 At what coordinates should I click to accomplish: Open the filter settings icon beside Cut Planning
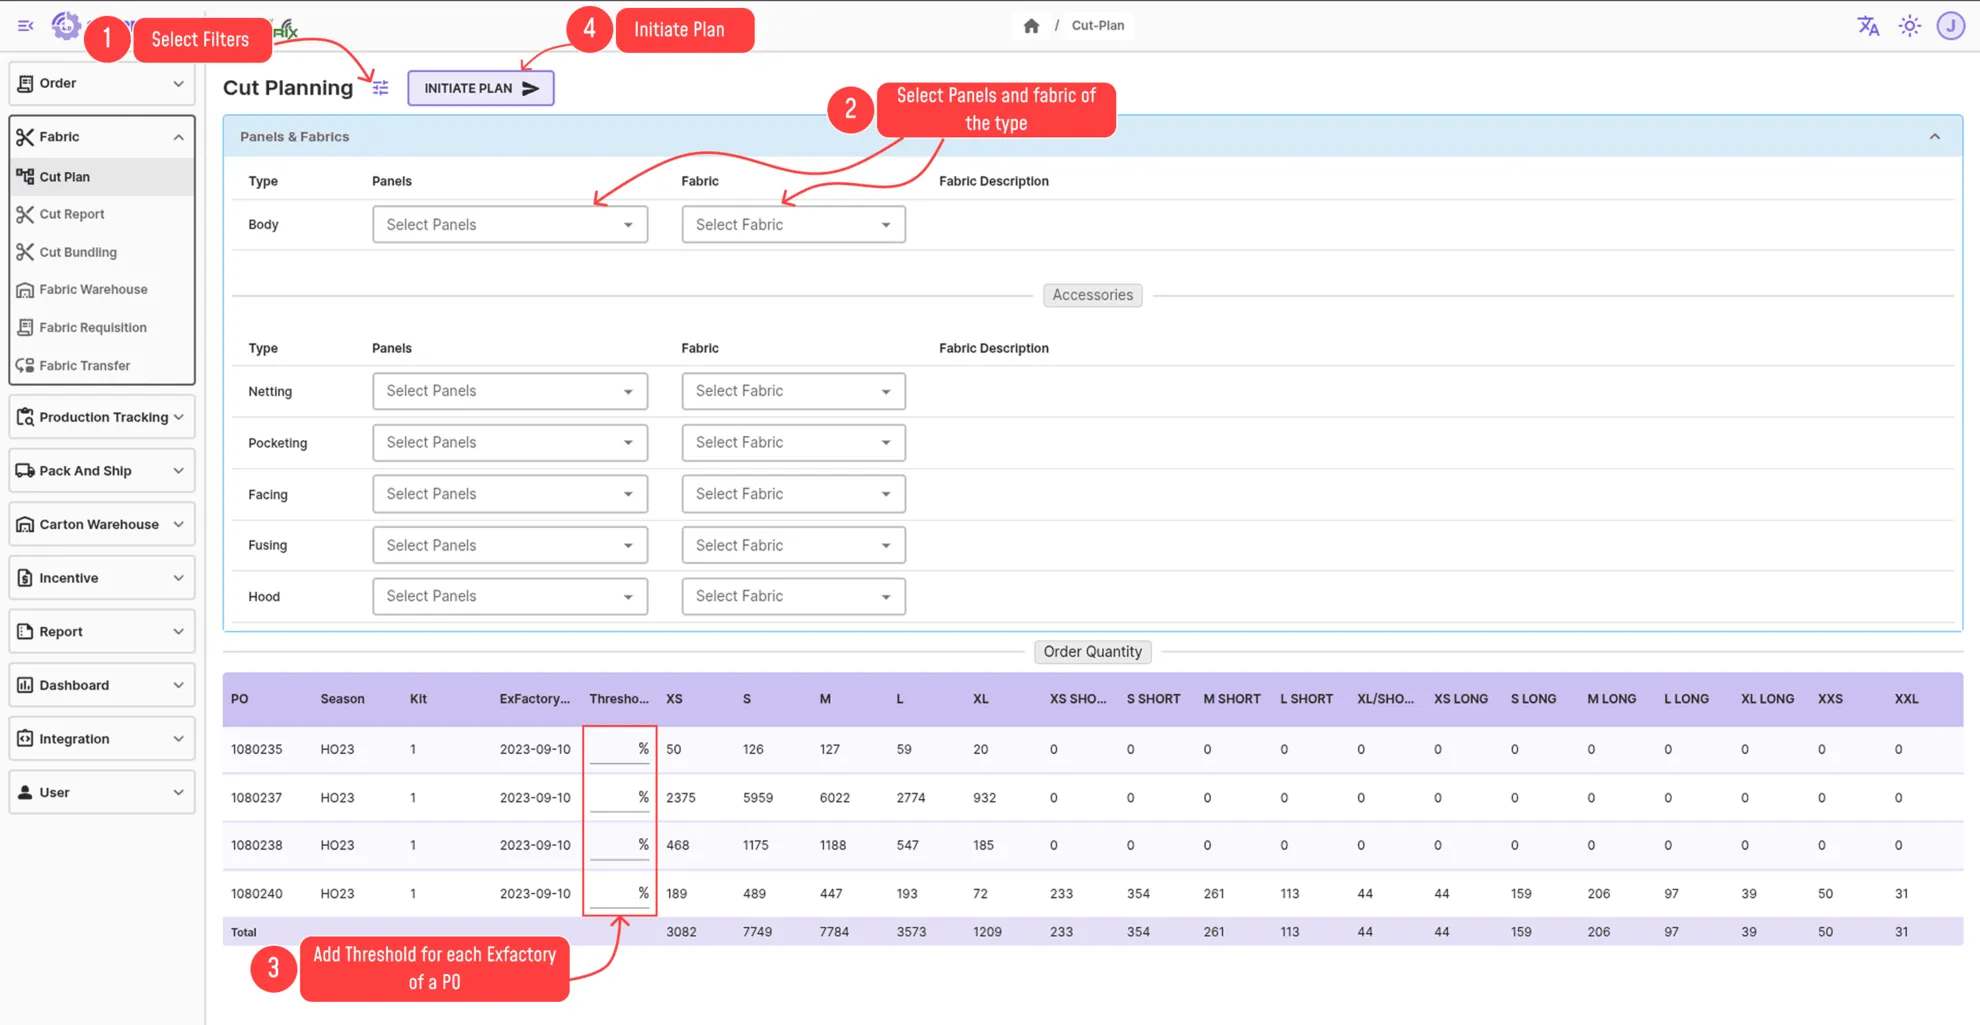381,88
